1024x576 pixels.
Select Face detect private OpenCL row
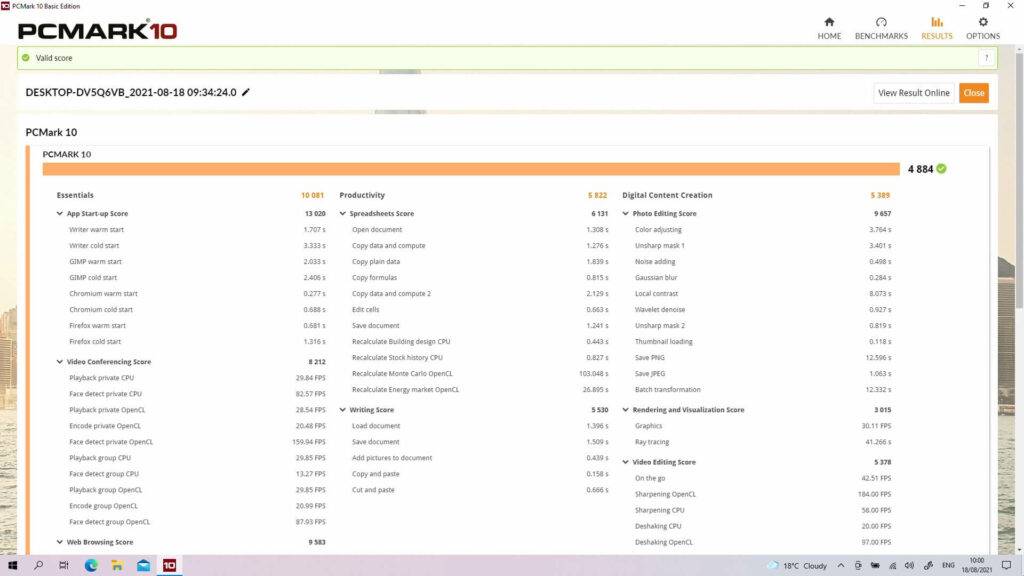(x=197, y=442)
